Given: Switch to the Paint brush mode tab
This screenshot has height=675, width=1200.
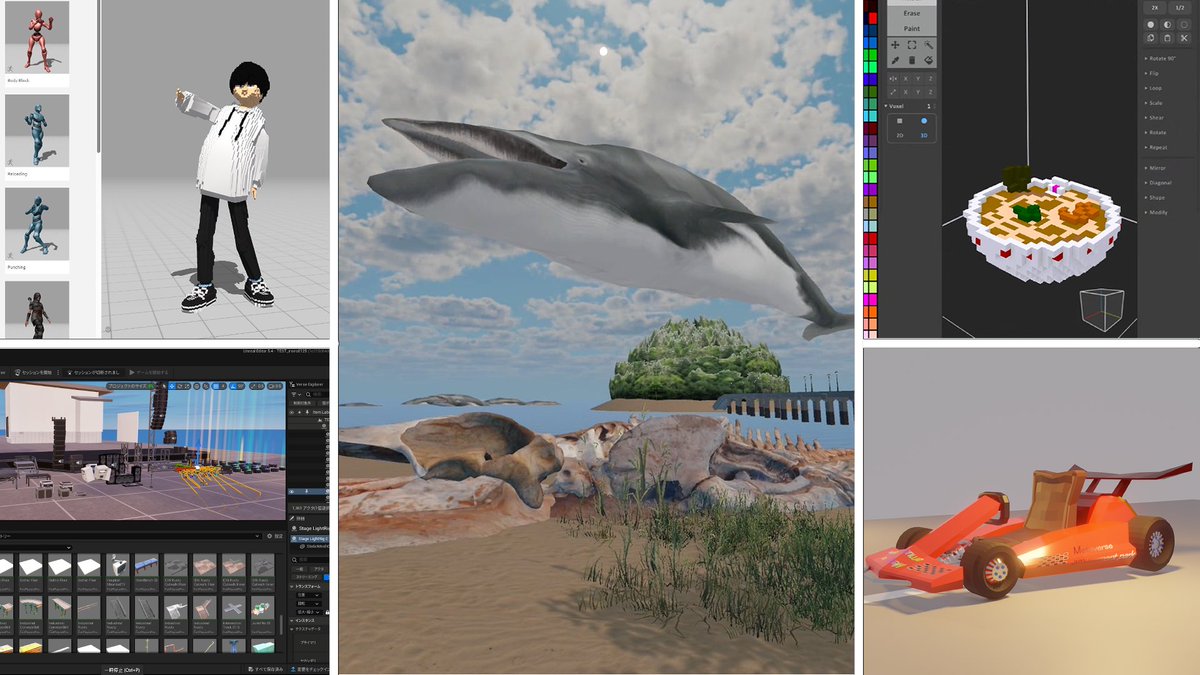Looking at the screenshot, I should point(910,28).
